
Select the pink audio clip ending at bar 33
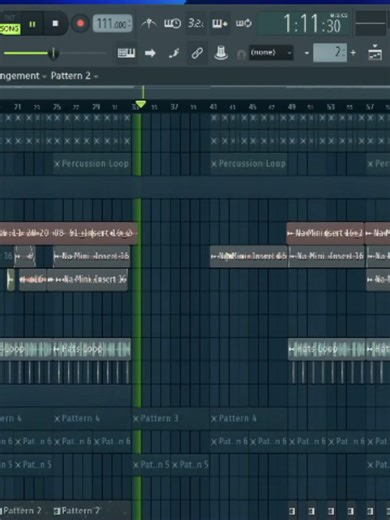68,233
